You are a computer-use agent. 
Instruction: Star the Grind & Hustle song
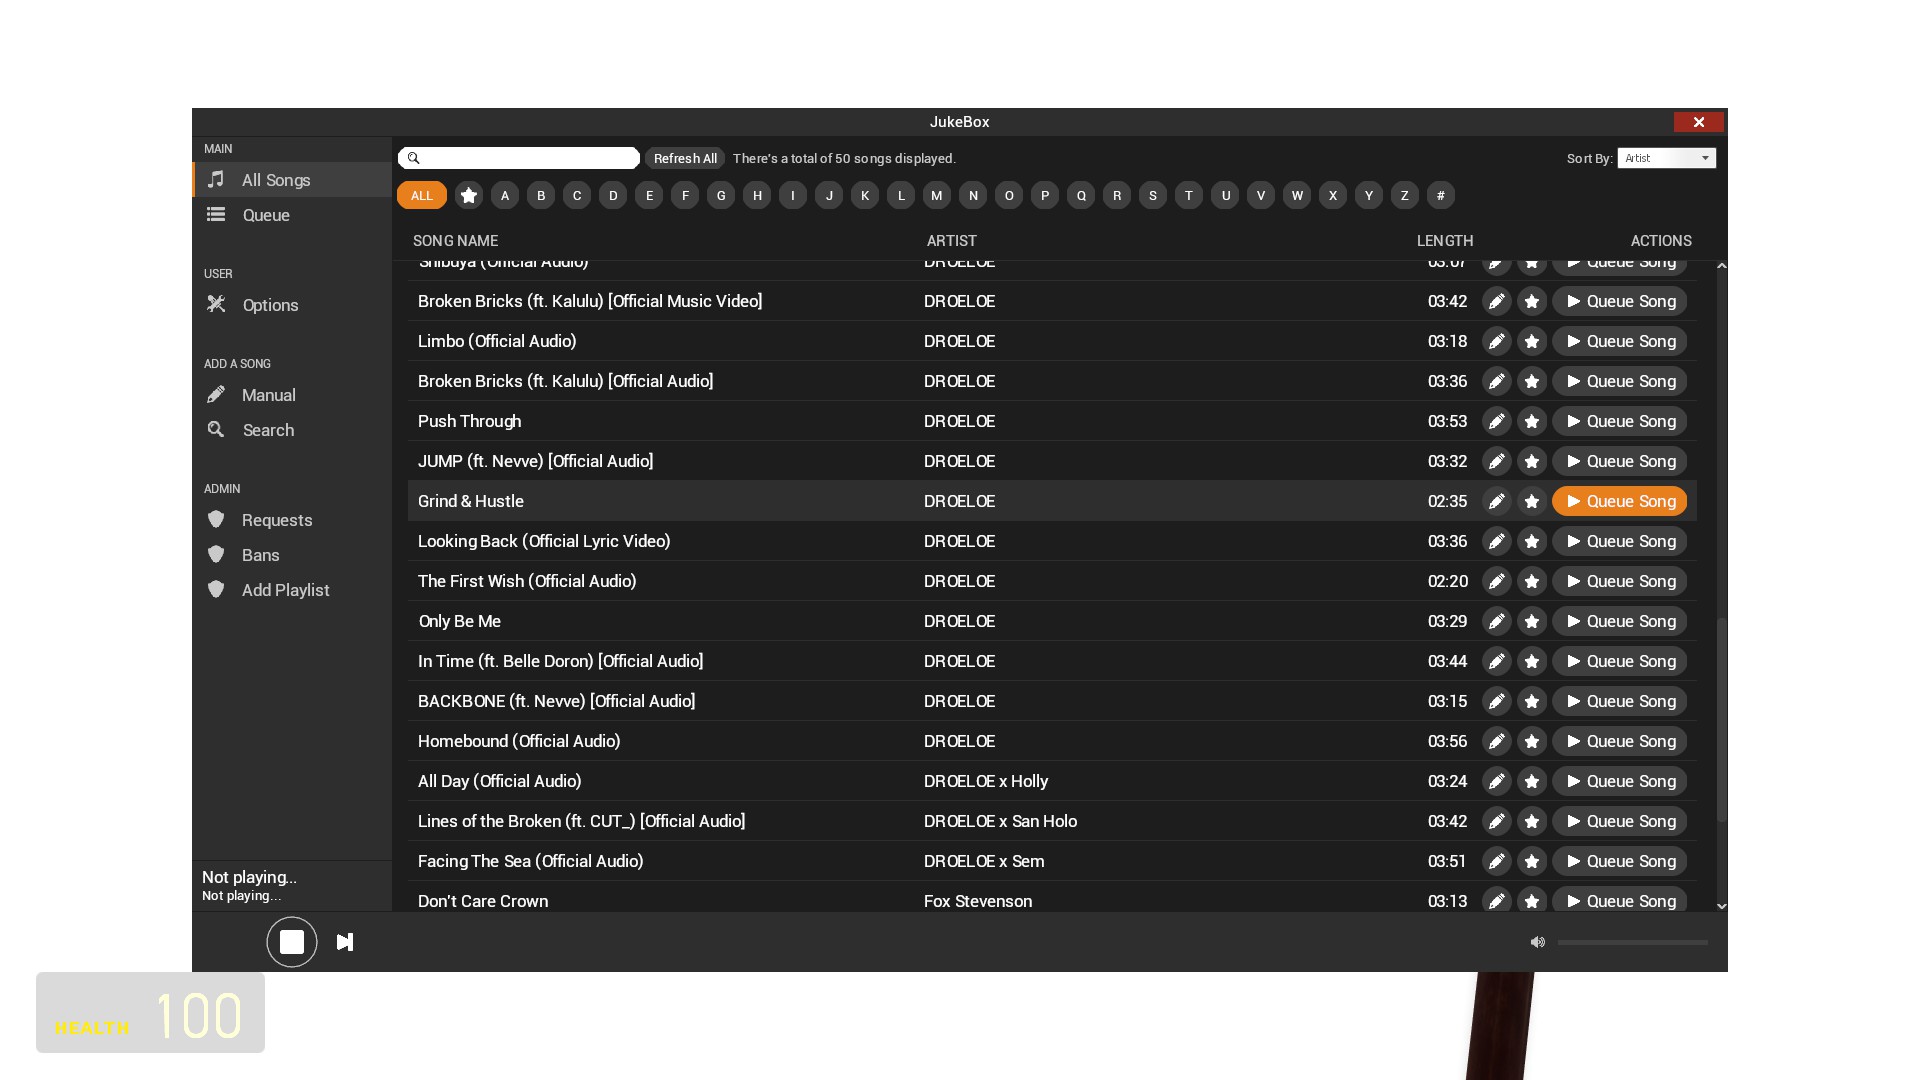pyautogui.click(x=1532, y=501)
